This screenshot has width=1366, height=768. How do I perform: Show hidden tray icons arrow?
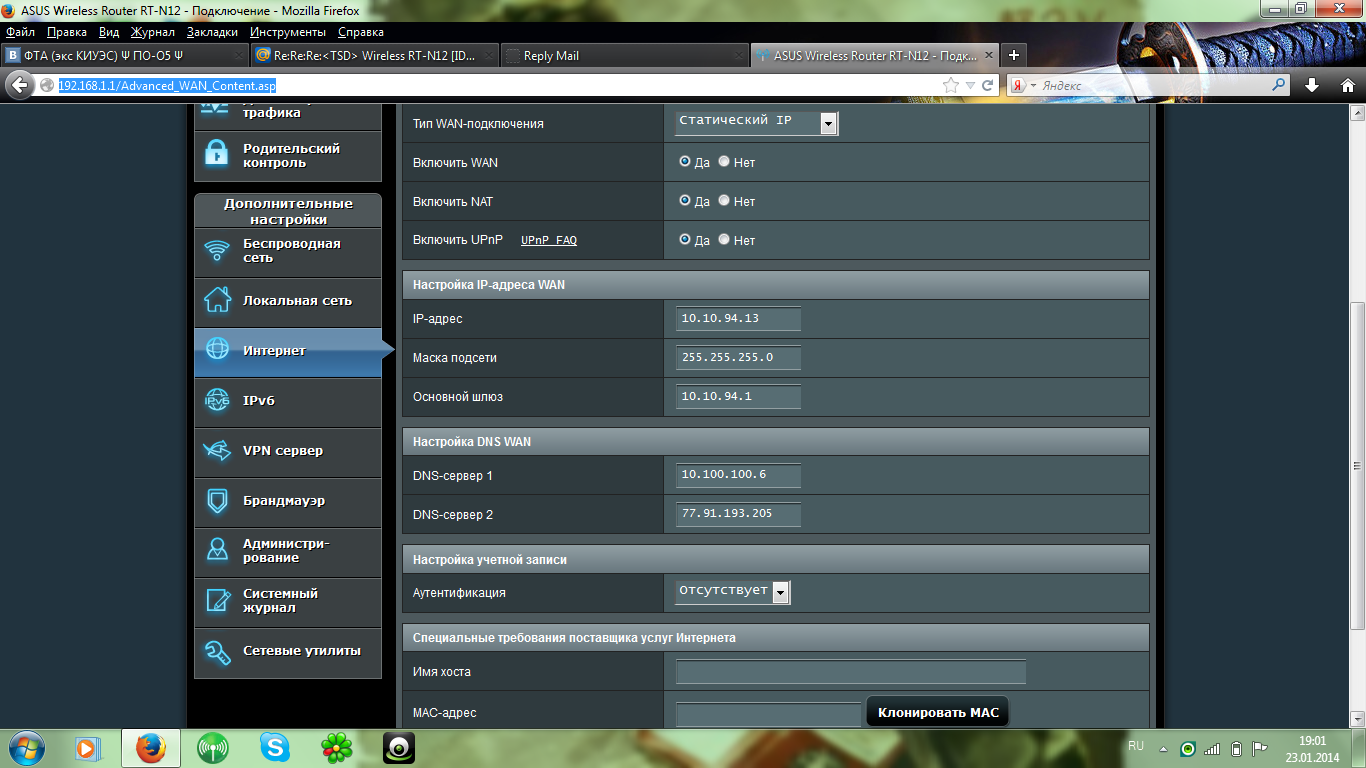[1163, 749]
